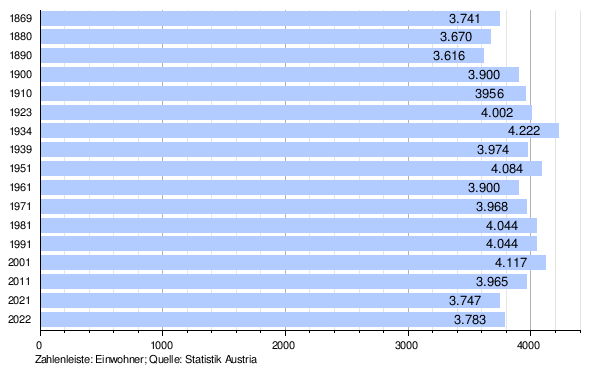Click the 2000 axis tick label
The width and height of the screenshot is (600, 370).
[284, 346]
